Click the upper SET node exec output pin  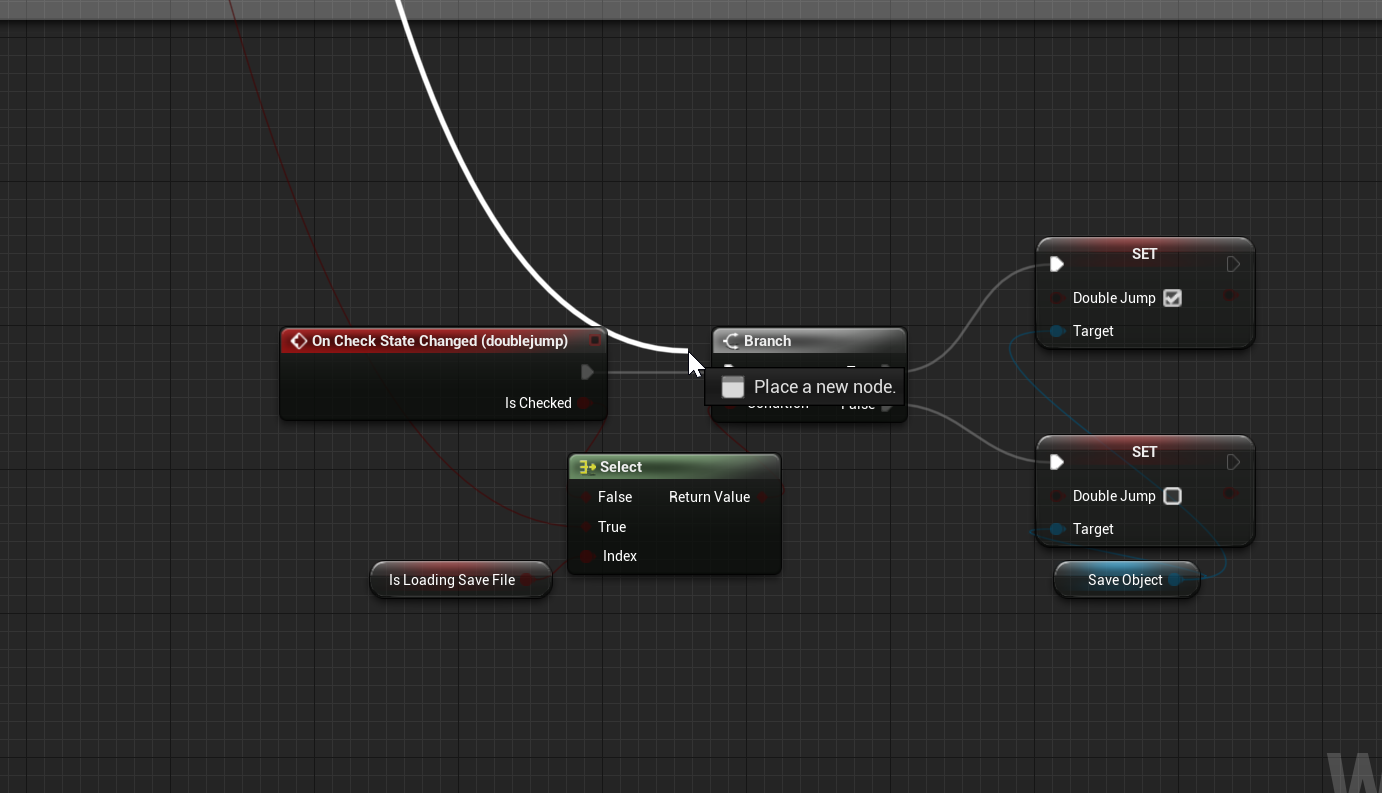coord(1233,264)
